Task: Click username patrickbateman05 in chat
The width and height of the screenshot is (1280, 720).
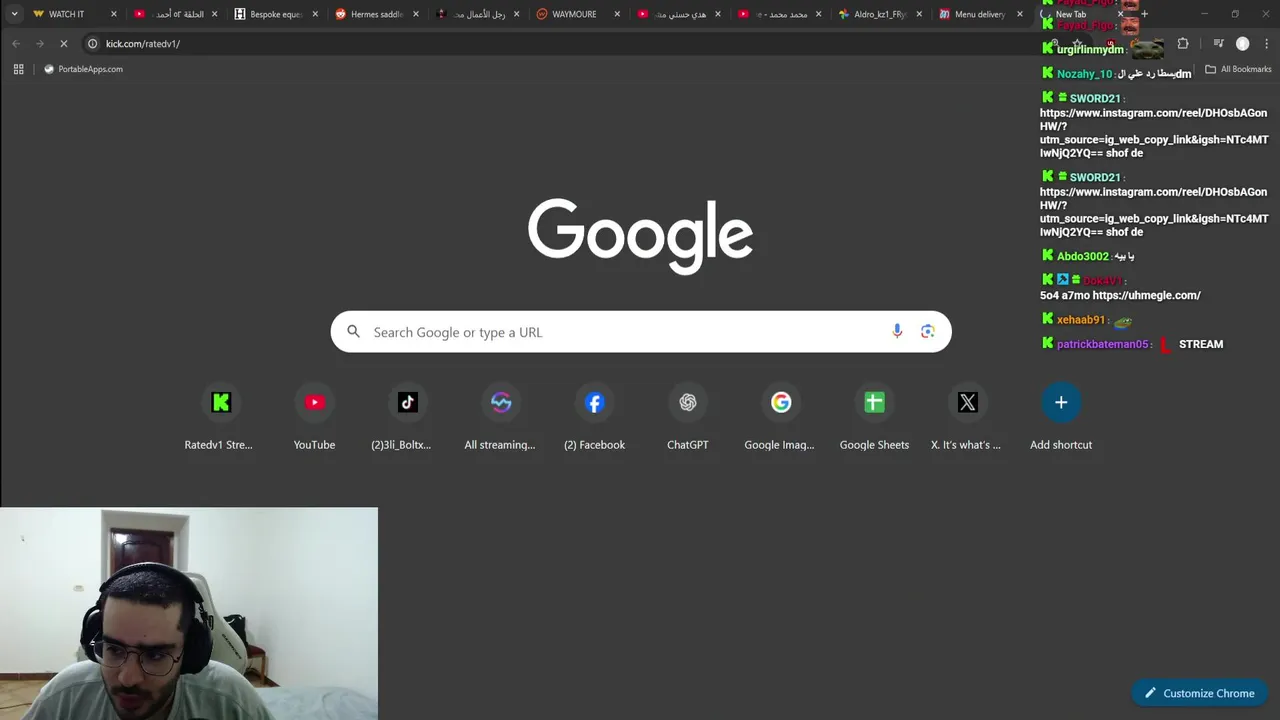Action: click(1103, 344)
